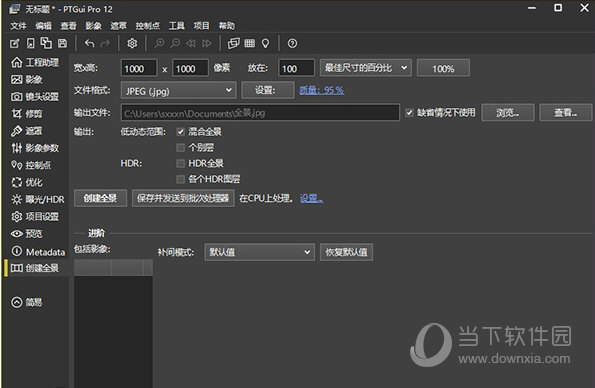
Task: Expand 补间模式 默认值 dropdown
Action: 260,252
